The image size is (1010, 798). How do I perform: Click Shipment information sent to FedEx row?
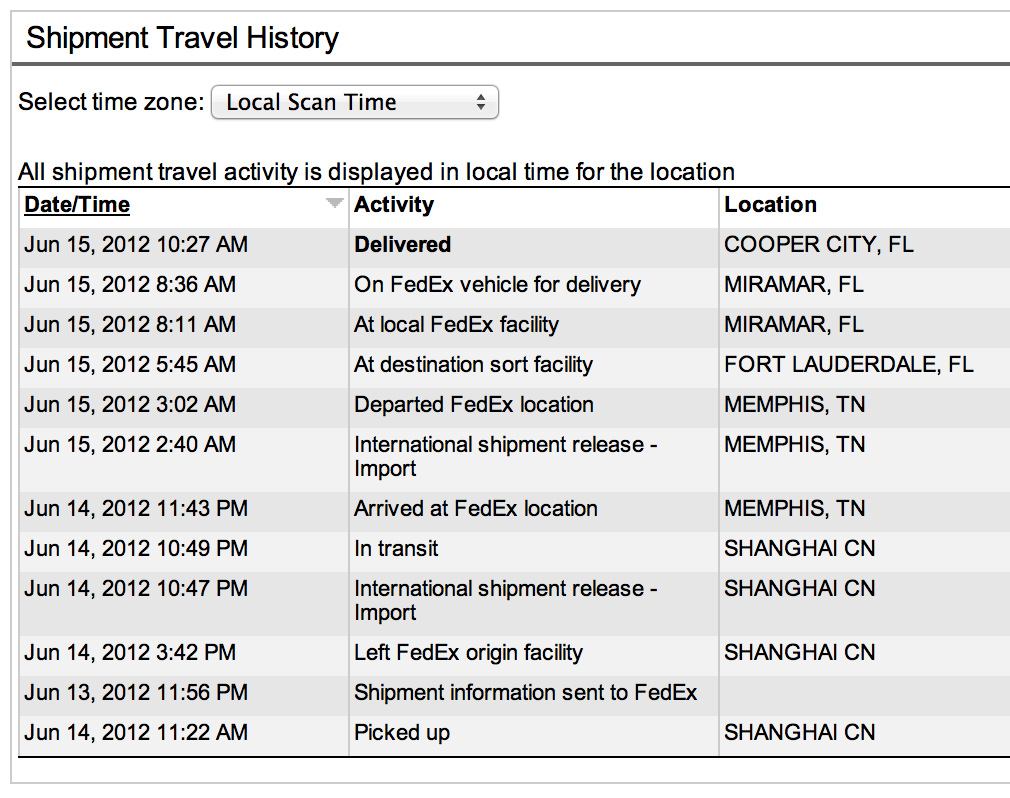pyautogui.click(x=525, y=693)
